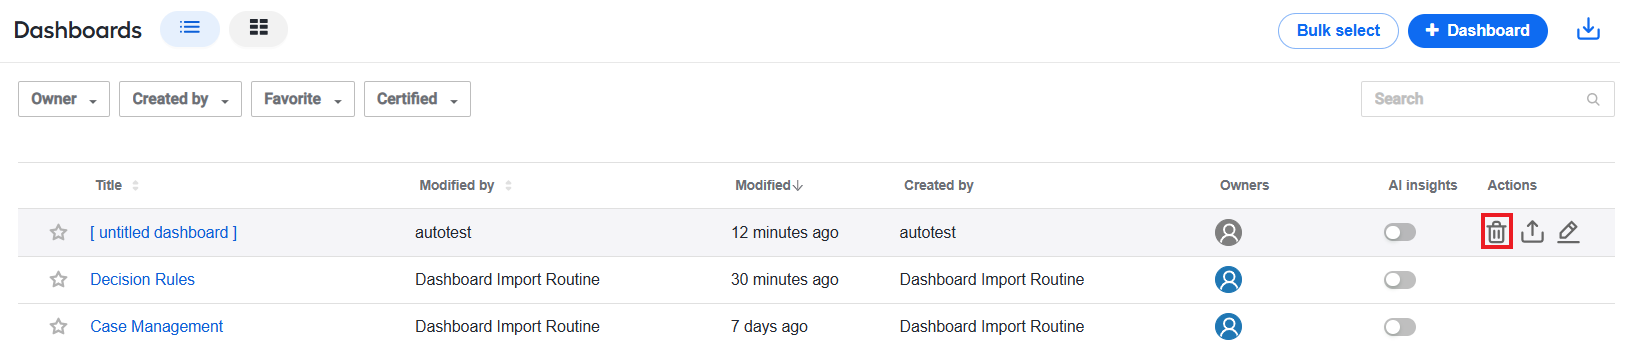1633x362 pixels.
Task: Turn on AI insights for Case Management
Action: coord(1400,326)
